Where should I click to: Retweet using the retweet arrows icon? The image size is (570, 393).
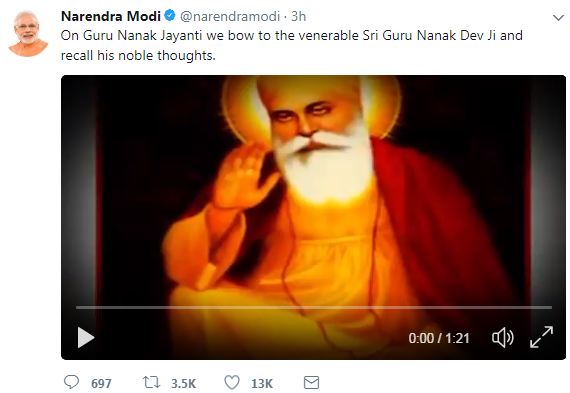151,382
